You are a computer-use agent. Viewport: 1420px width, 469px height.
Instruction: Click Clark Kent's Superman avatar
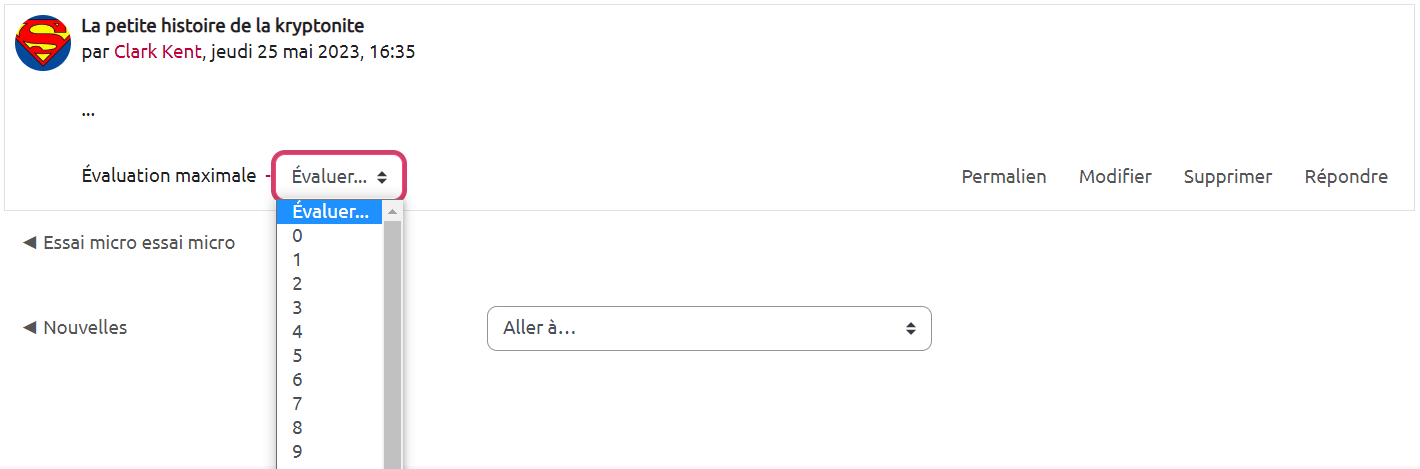pos(43,43)
